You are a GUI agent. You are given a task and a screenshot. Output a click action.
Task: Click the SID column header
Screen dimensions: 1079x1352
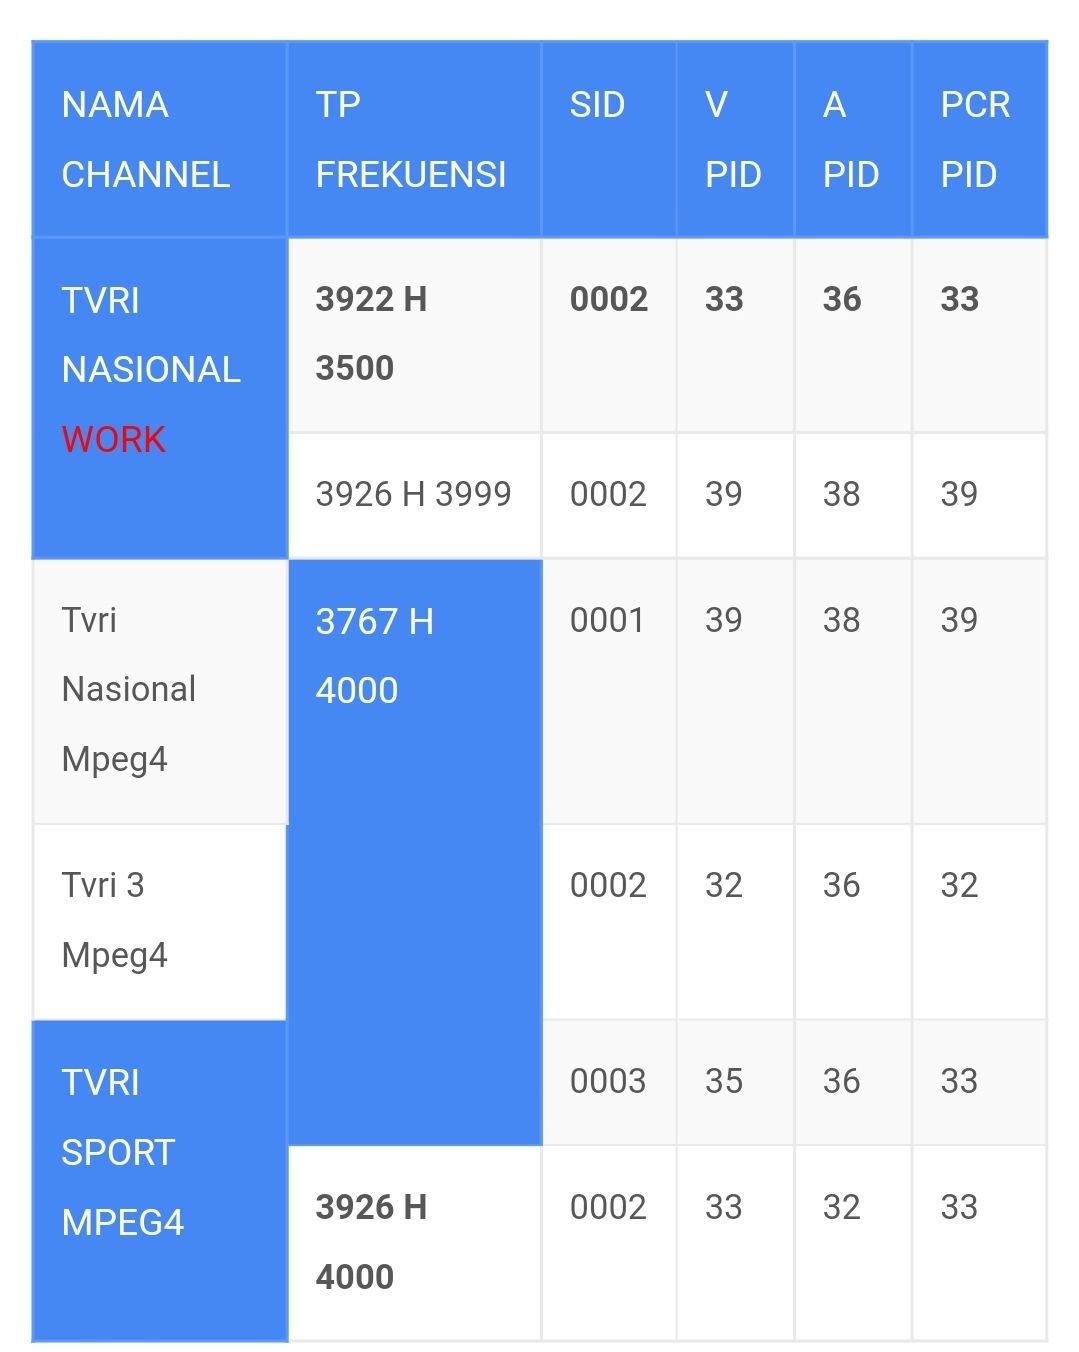coord(609,139)
